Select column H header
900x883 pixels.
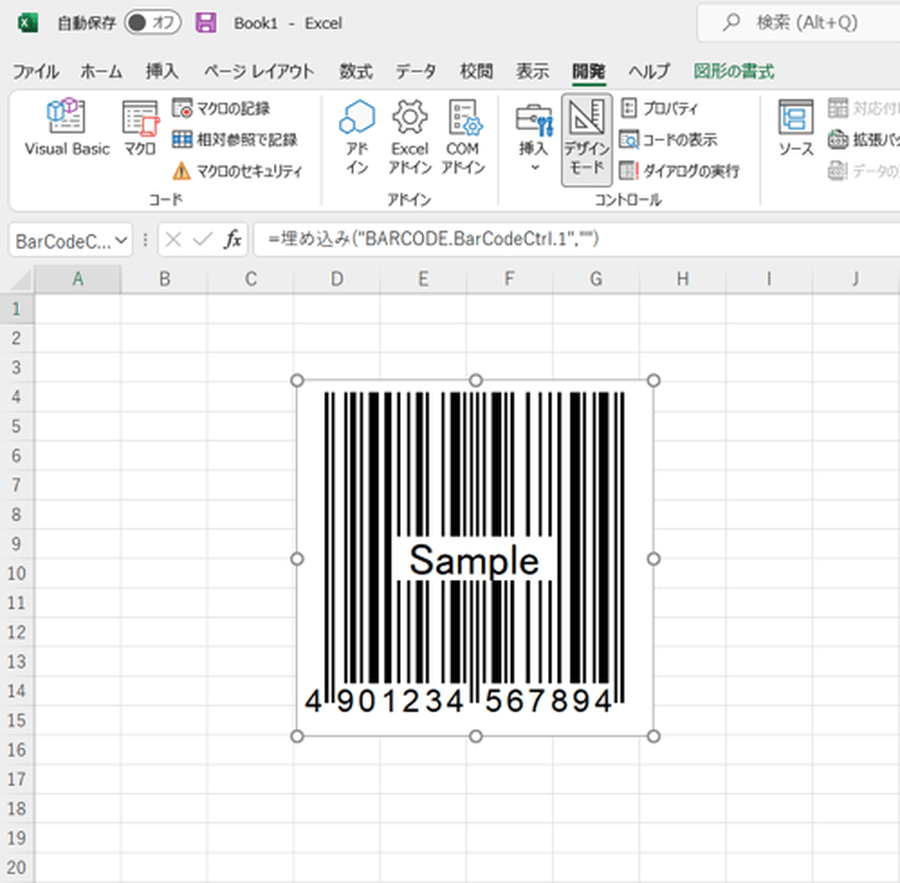click(x=682, y=279)
